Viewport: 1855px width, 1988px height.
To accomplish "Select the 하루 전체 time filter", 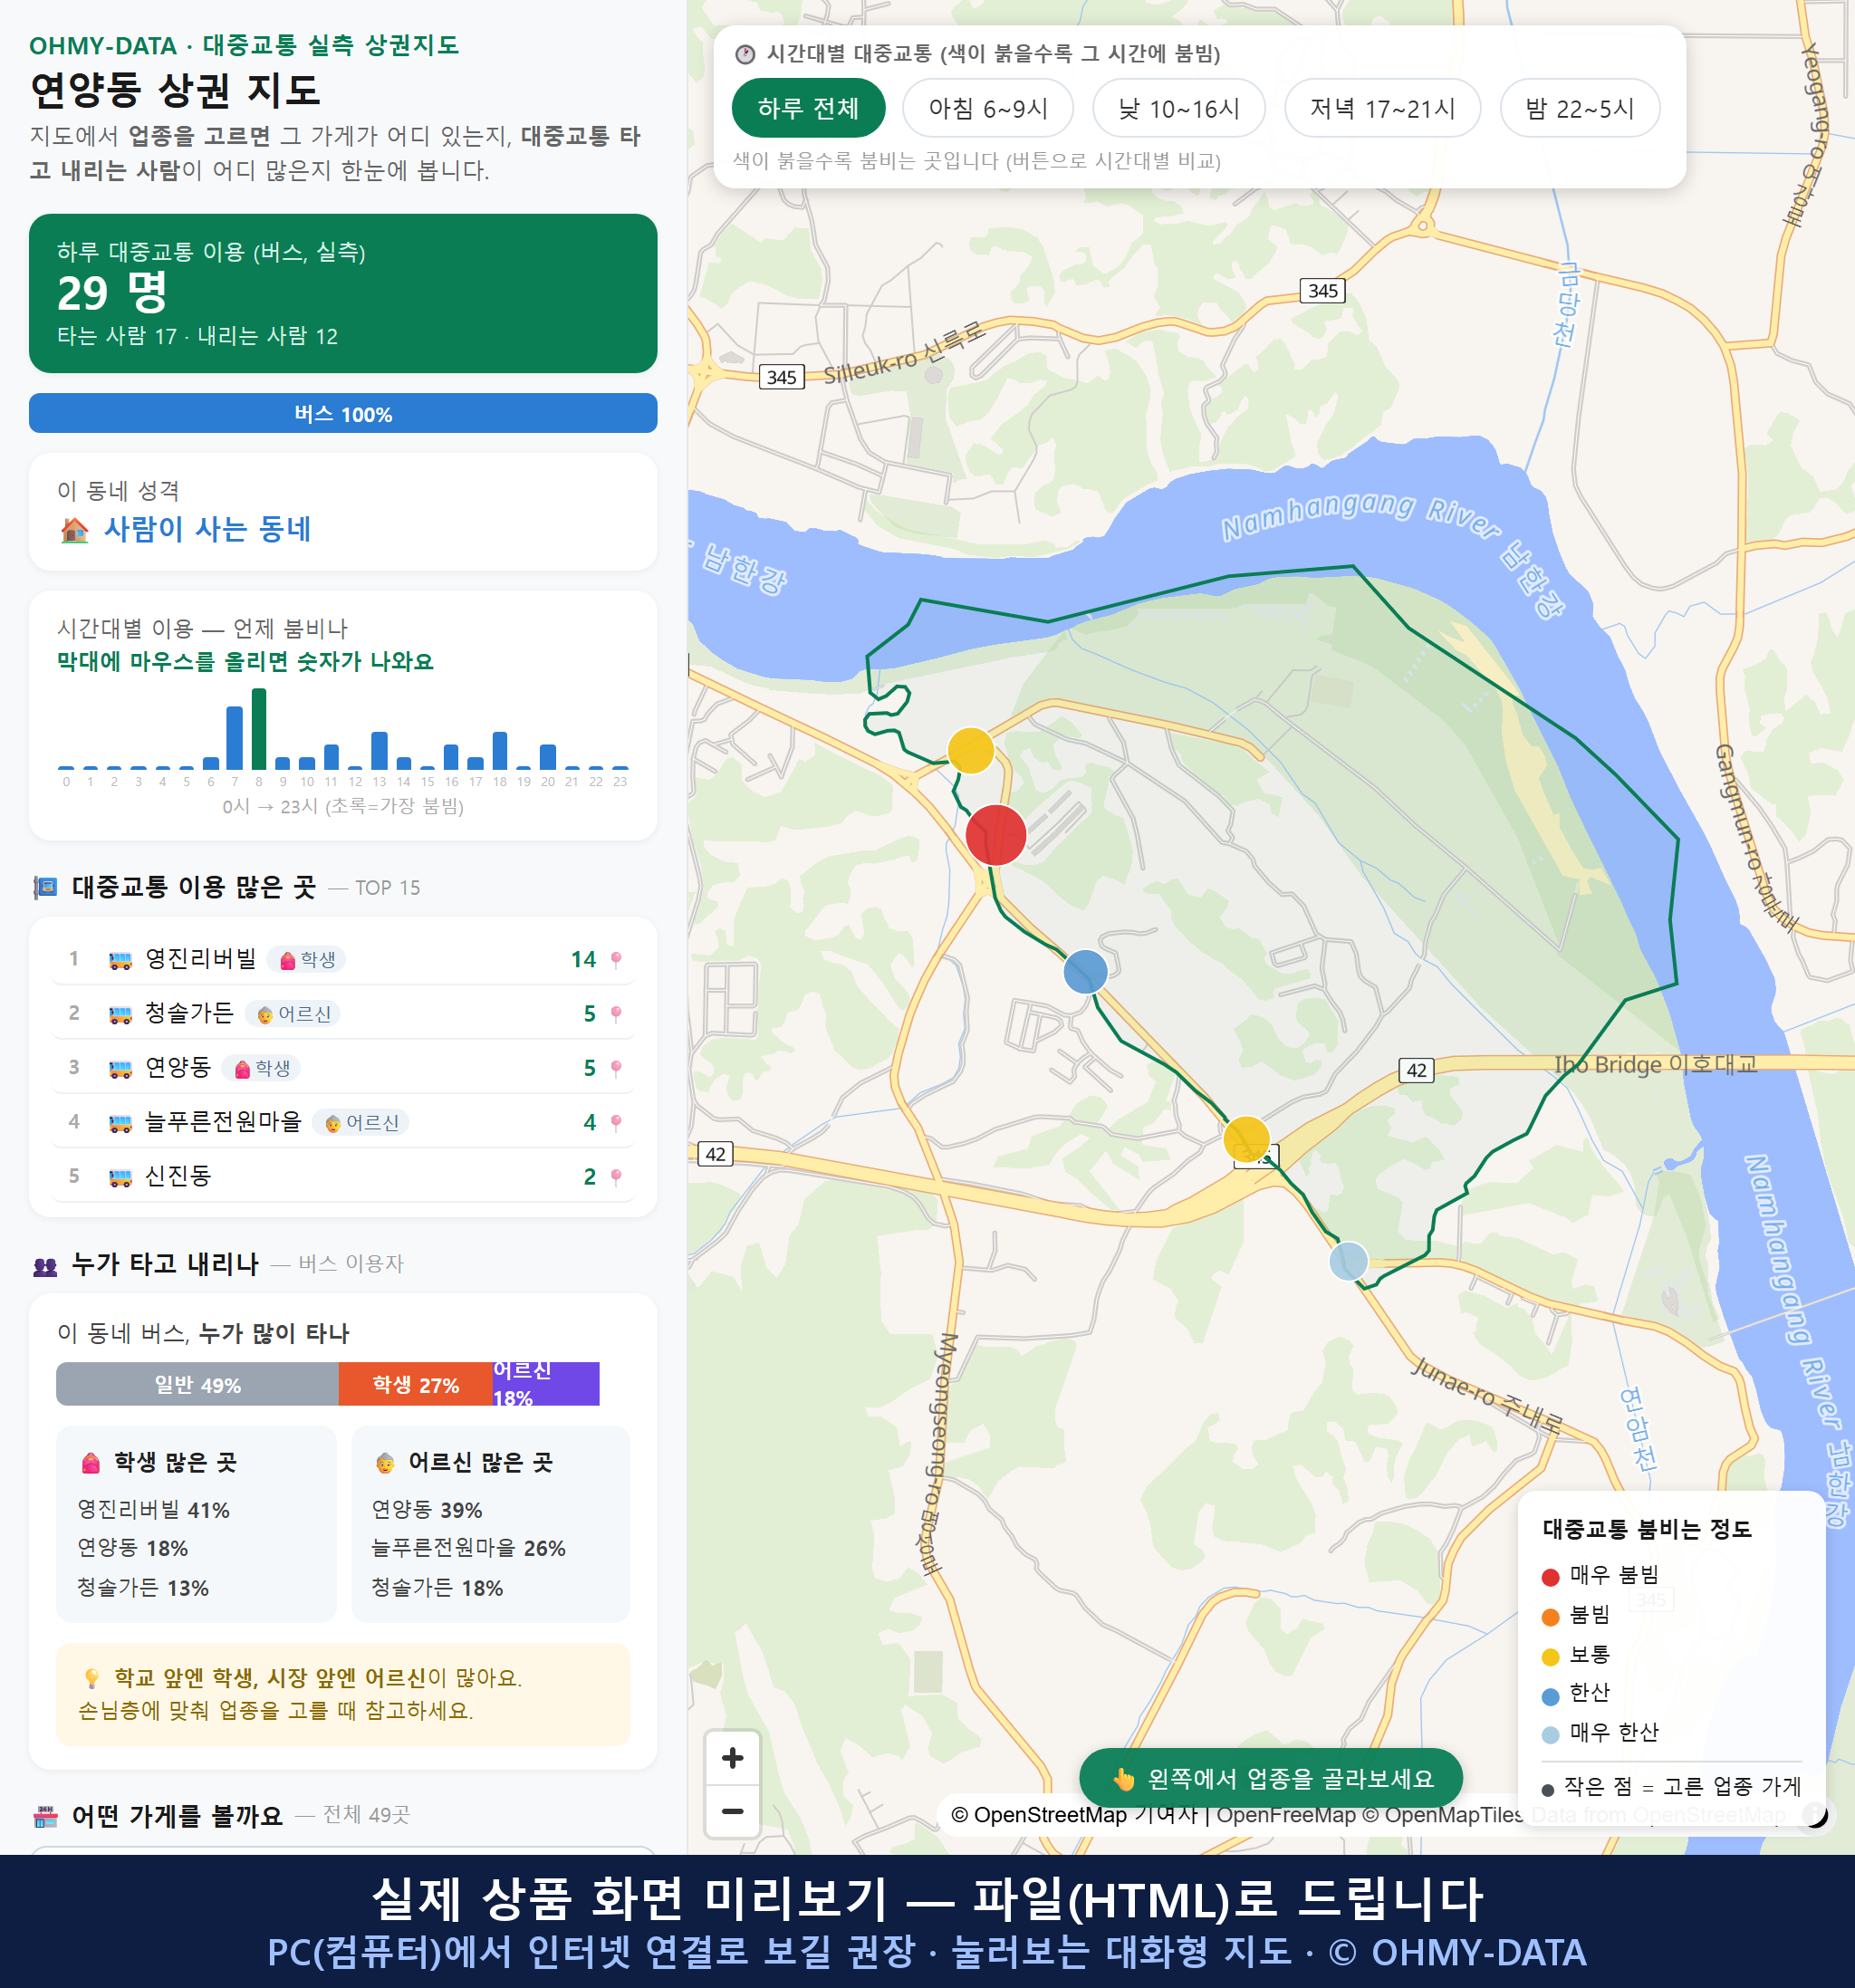I will pos(808,108).
